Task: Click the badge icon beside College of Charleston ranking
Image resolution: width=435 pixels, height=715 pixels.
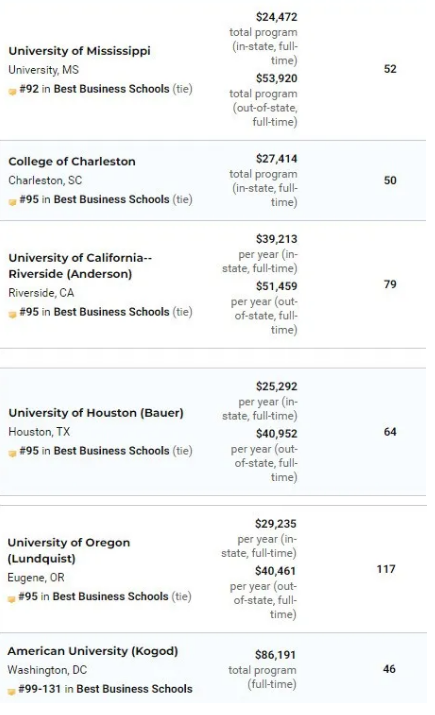Action: [12, 202]
